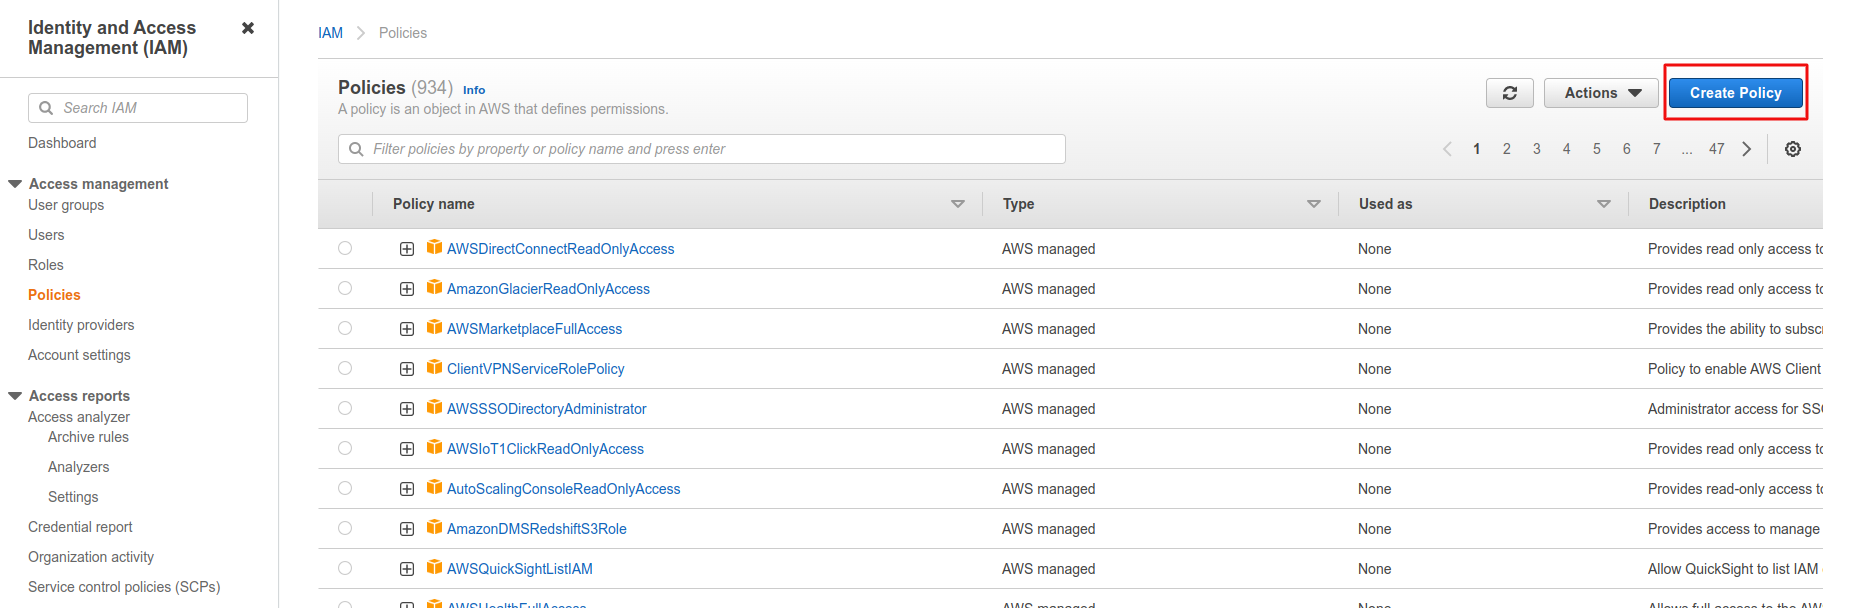Open the AmazonDMSRedshiftS3Role policy link
1852x608 pixels.
pos(537,529)
